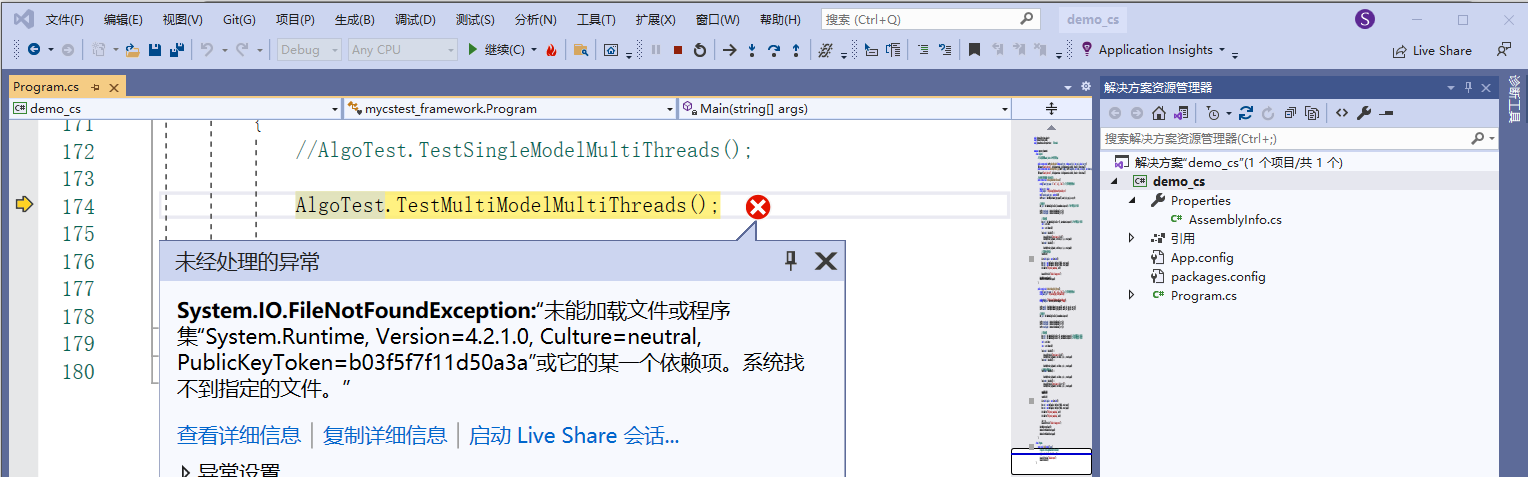Viewport: 1528px width, 477px height.
Task: Open the Any CPU platform dropdown
Action: [x=403, y=50]
